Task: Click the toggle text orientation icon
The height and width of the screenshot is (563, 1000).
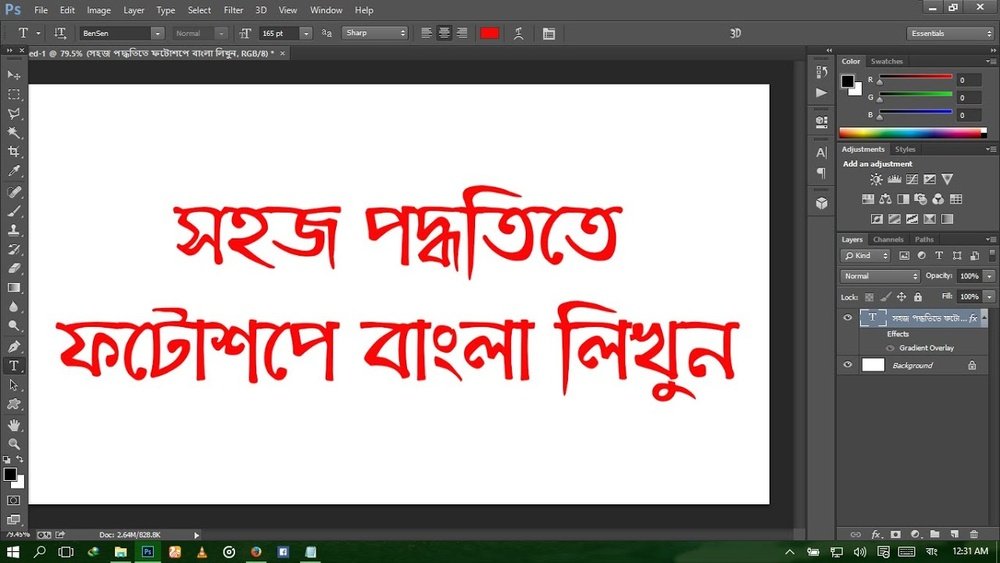Action: tap(59, 33)
